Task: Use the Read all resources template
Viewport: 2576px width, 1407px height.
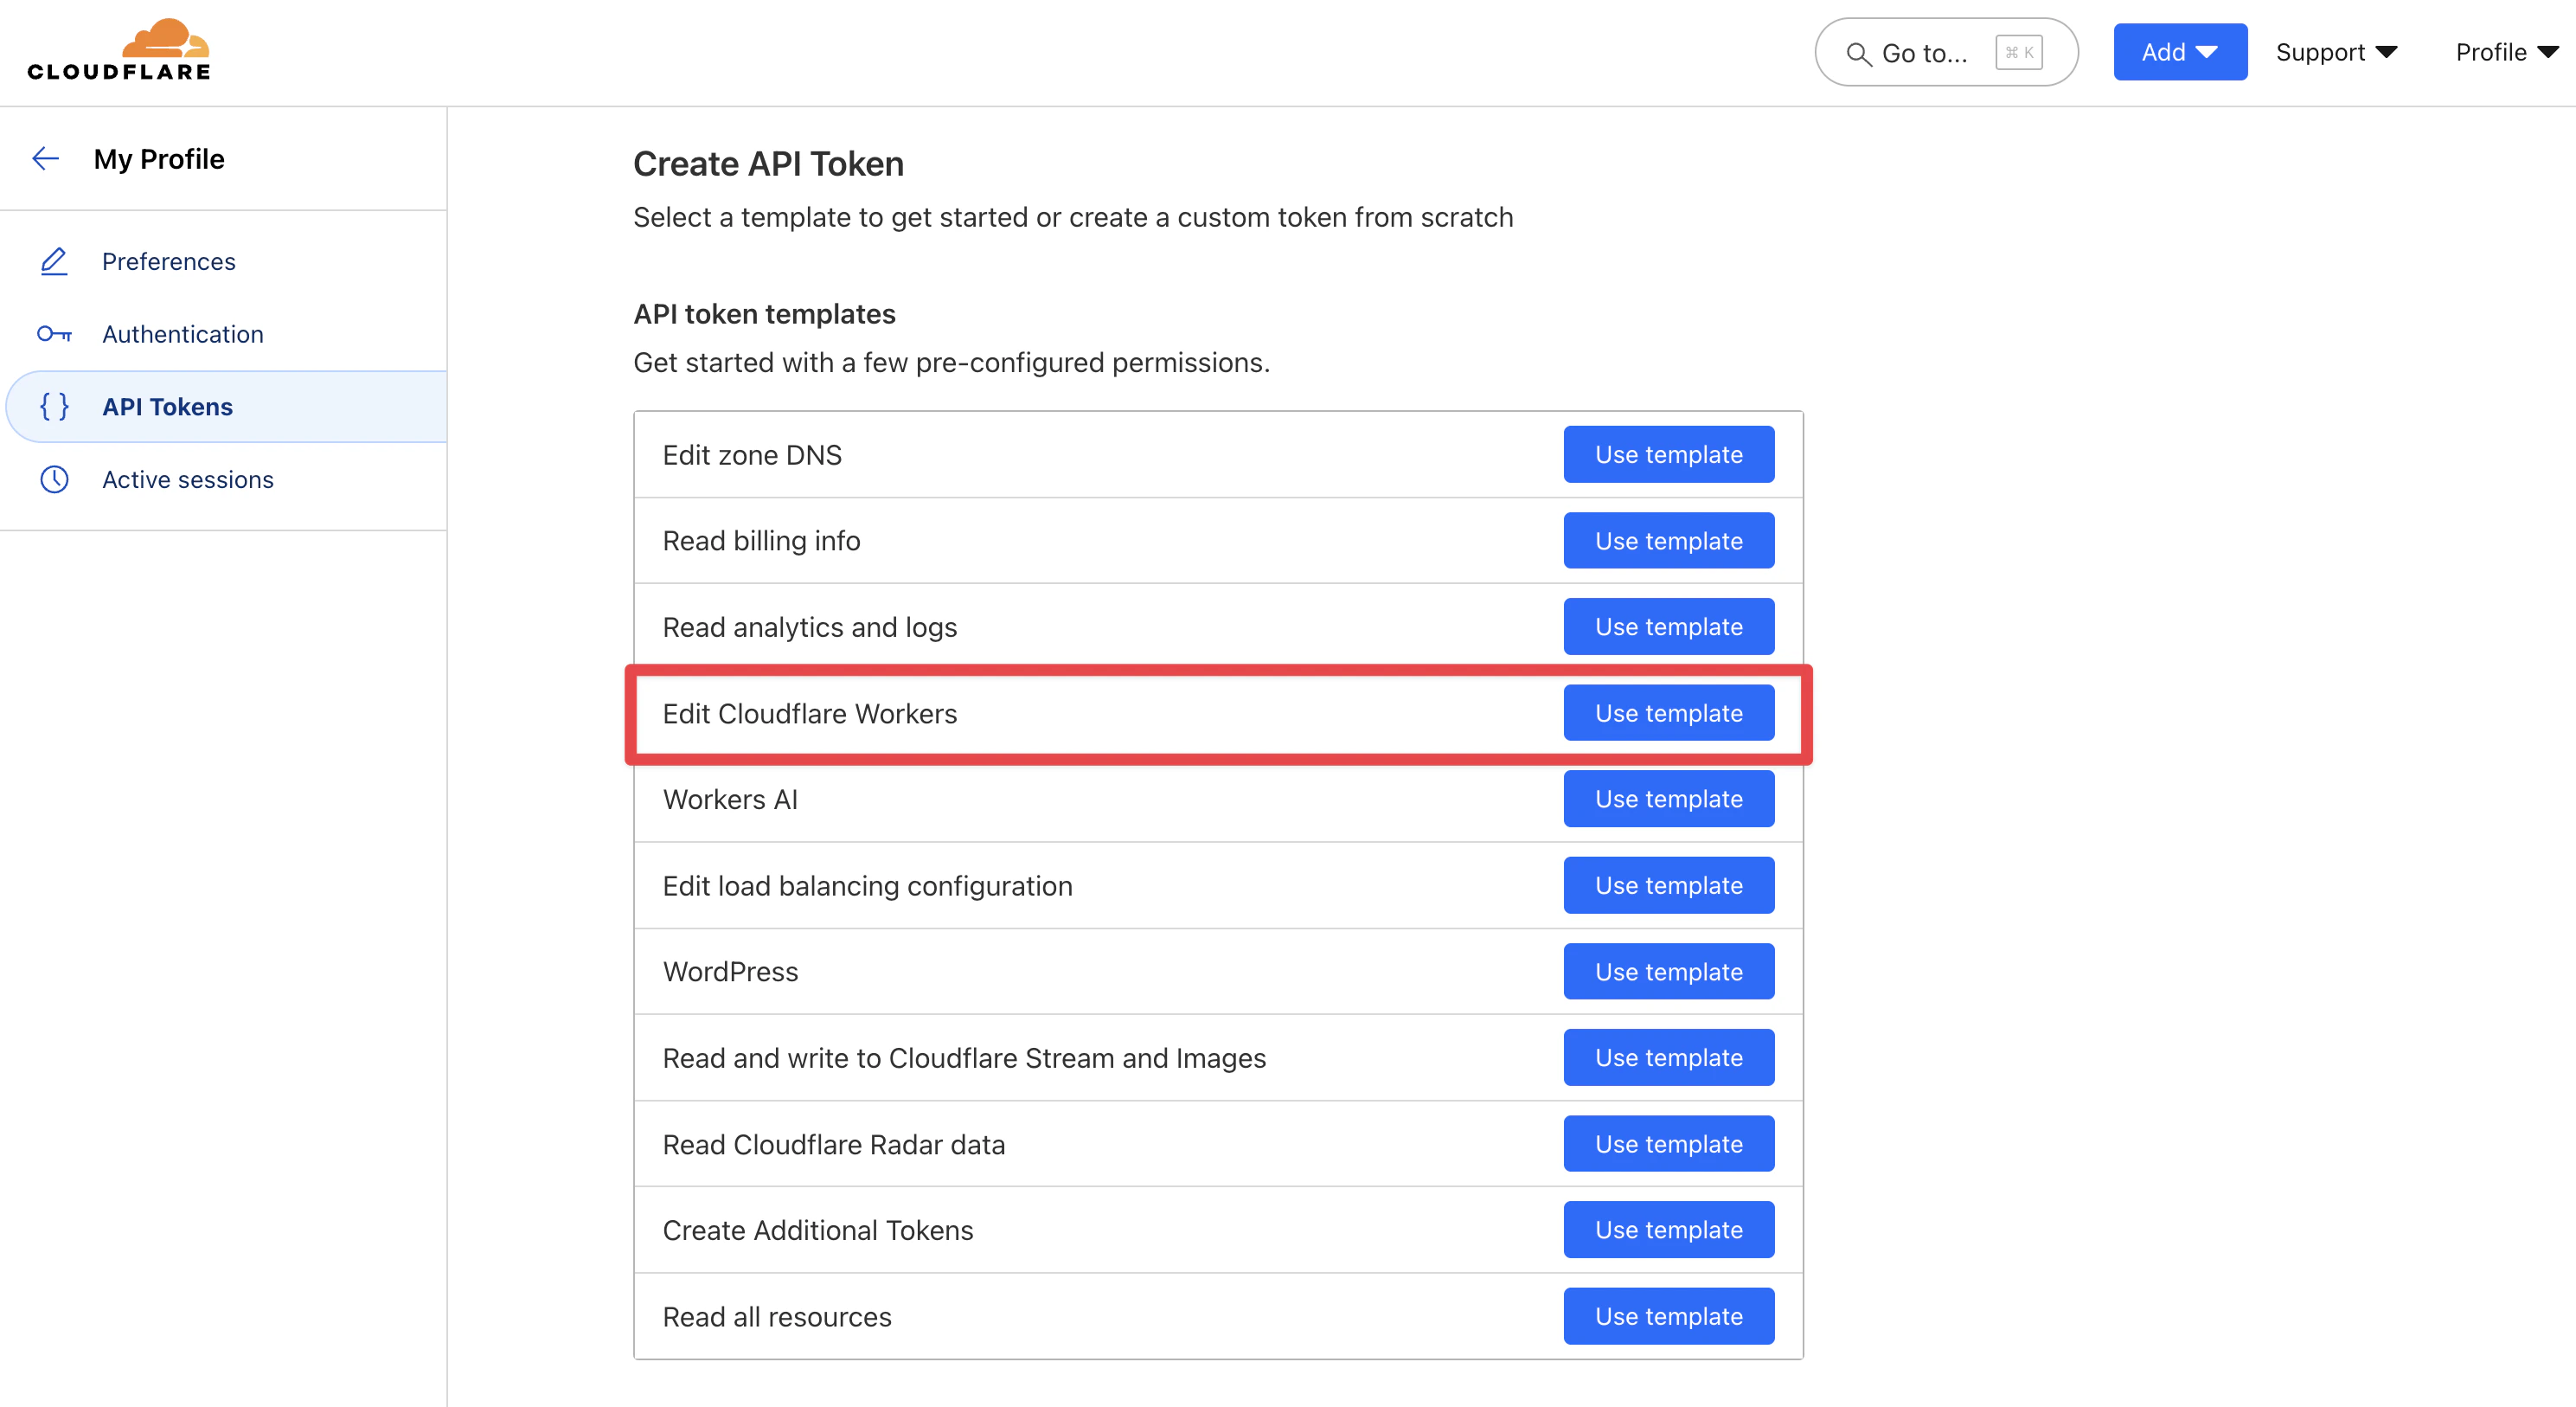Action: point(1668,1316)
